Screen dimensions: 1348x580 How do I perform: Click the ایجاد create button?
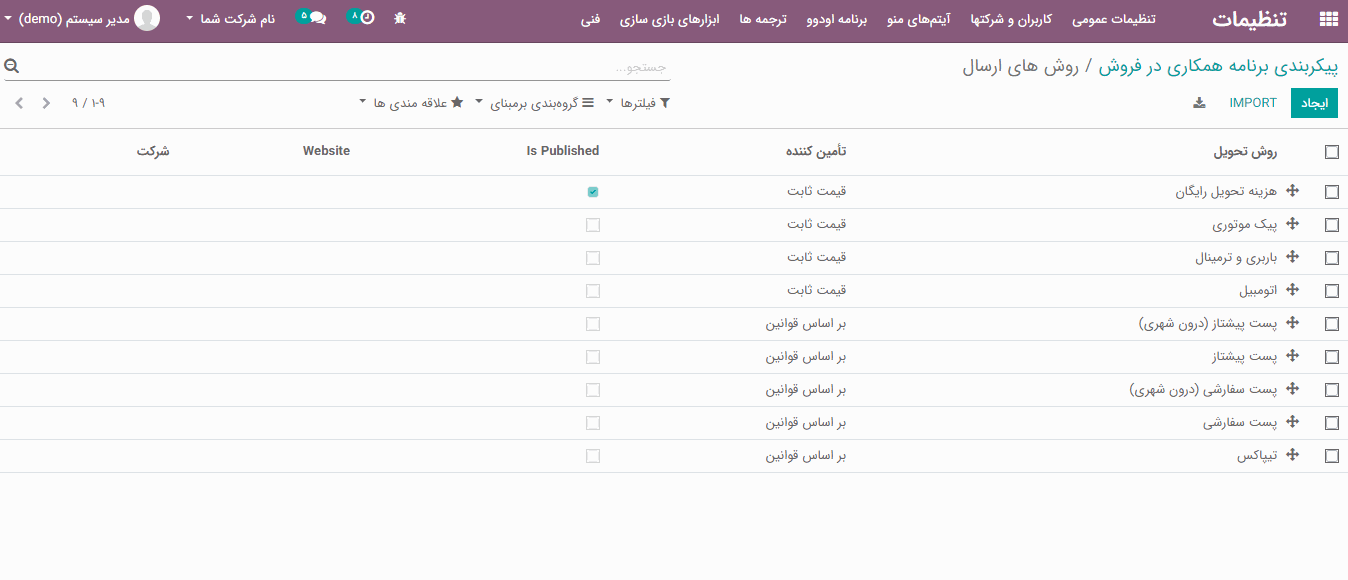click(x=1313, y=103)
